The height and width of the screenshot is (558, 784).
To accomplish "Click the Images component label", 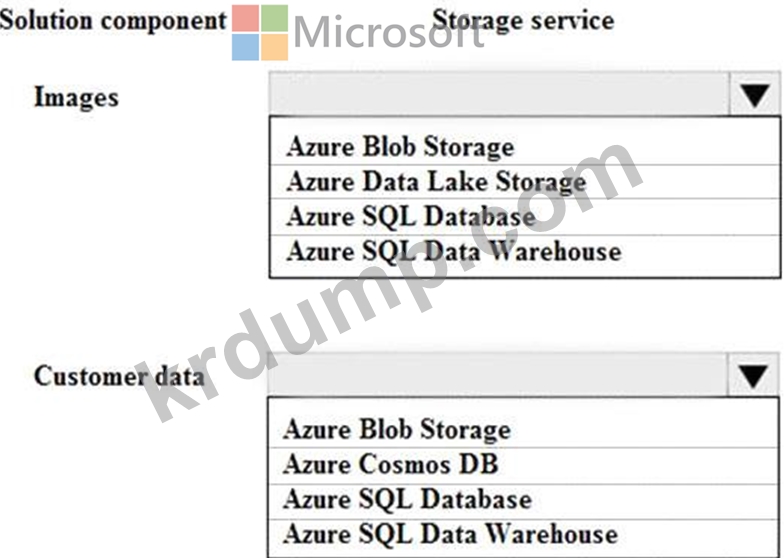I will tap(76, 97).
